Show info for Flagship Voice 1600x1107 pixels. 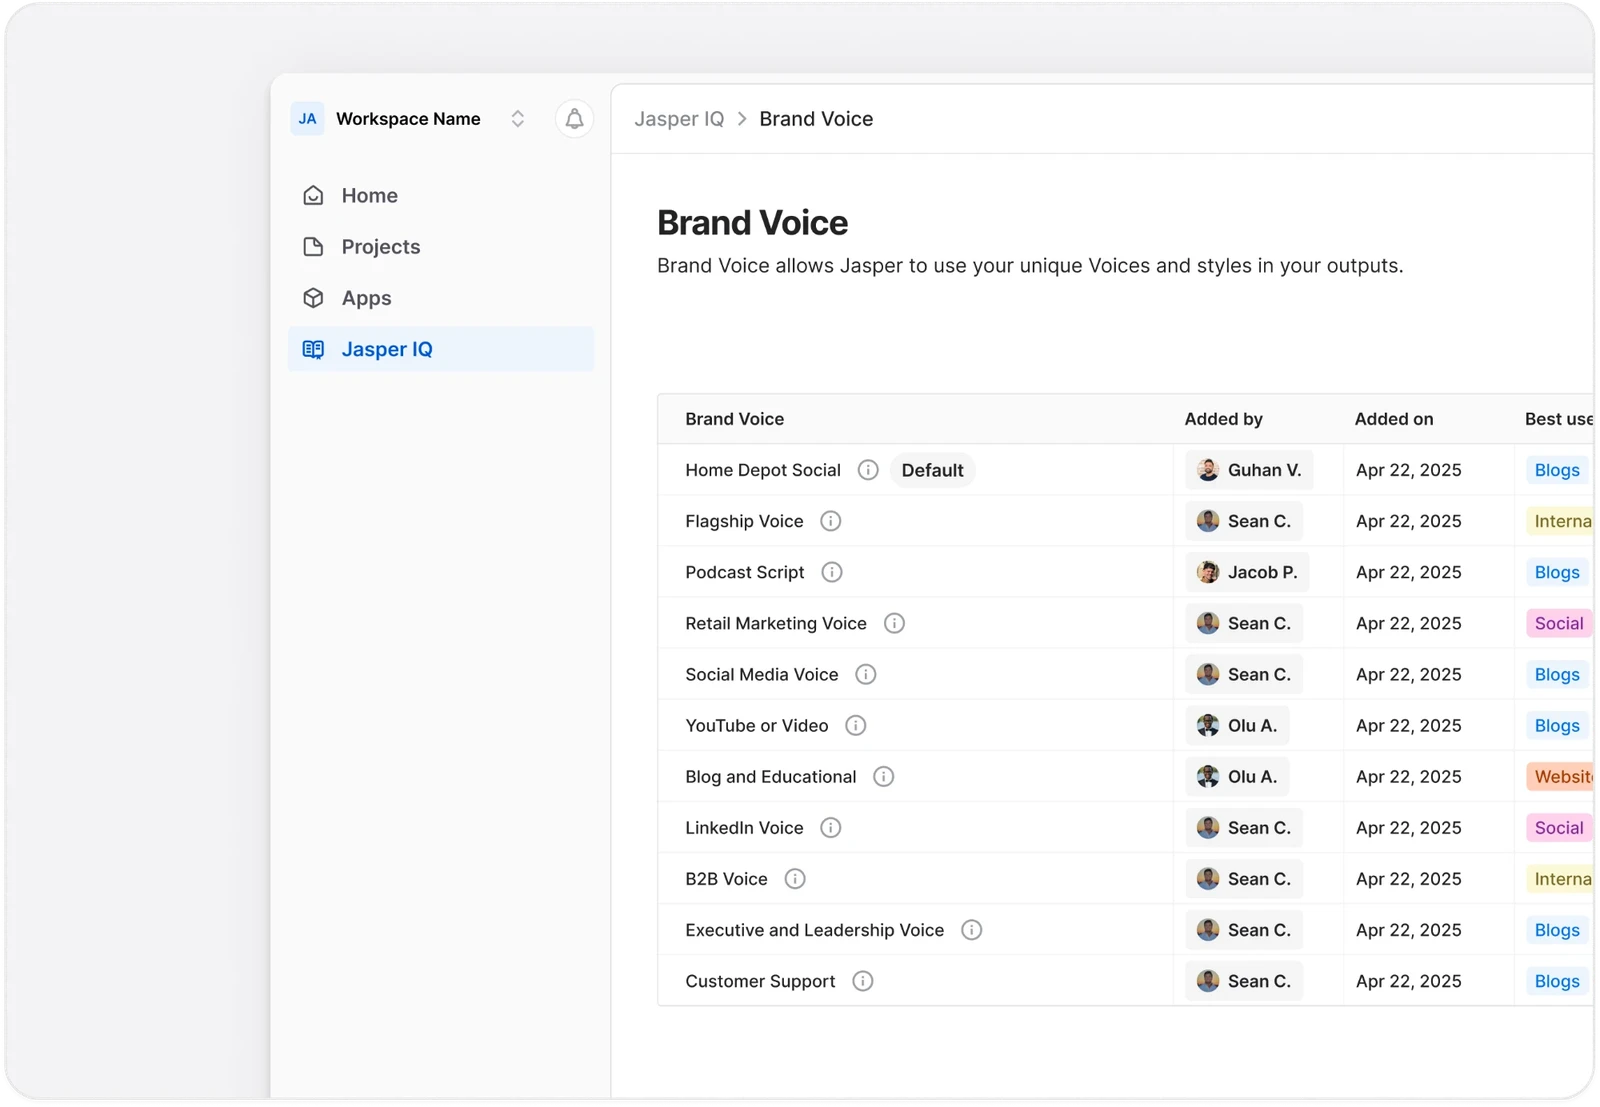coord(831,521)
